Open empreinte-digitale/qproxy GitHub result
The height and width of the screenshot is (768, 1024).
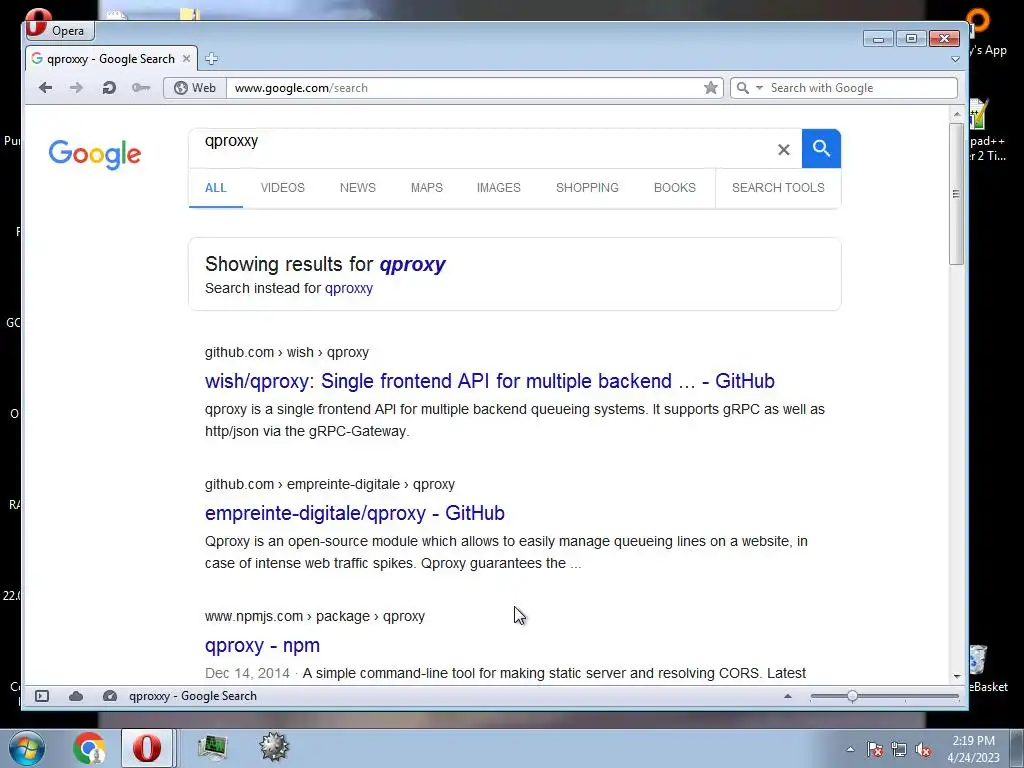point(355,513)
